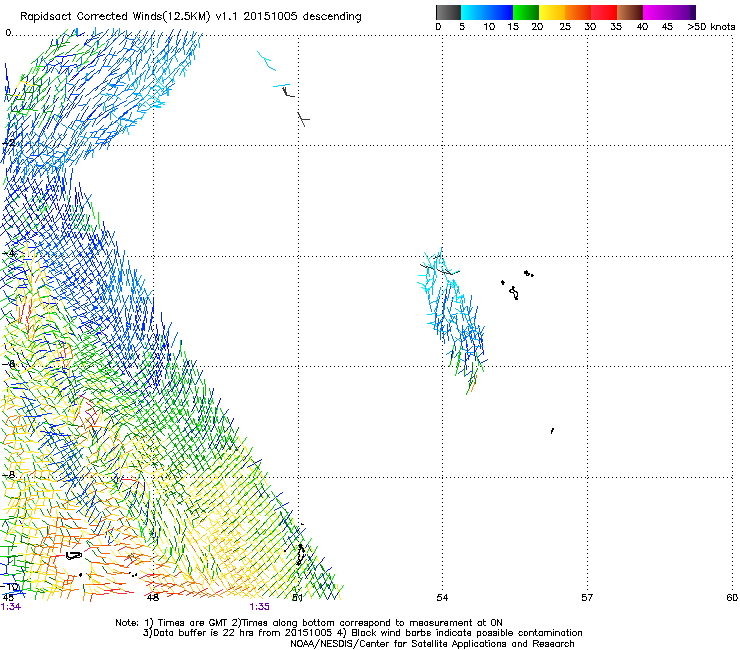Pick the brown 35–40 knots legend segment
The image size is (740, 650).
coord(630,12)
